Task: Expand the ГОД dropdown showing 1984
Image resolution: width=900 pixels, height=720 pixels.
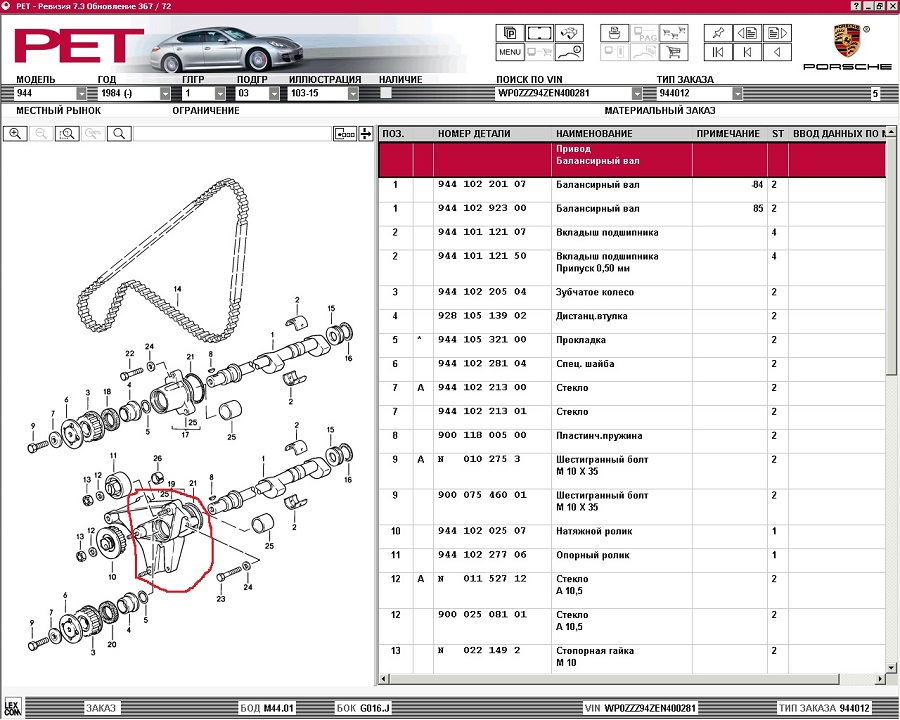Action: point(165,93)
